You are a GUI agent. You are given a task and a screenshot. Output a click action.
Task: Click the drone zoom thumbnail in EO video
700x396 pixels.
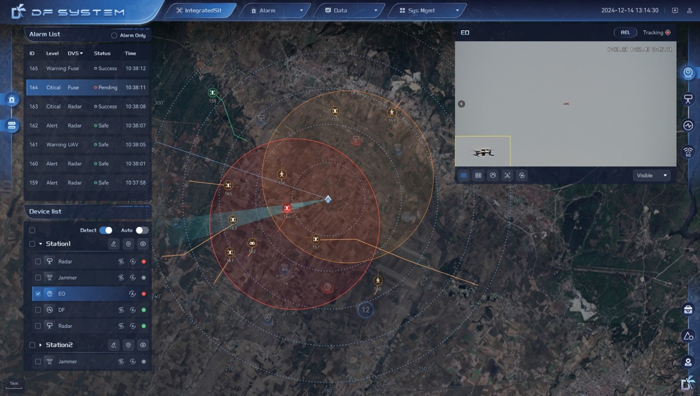[x=483, y=151]
